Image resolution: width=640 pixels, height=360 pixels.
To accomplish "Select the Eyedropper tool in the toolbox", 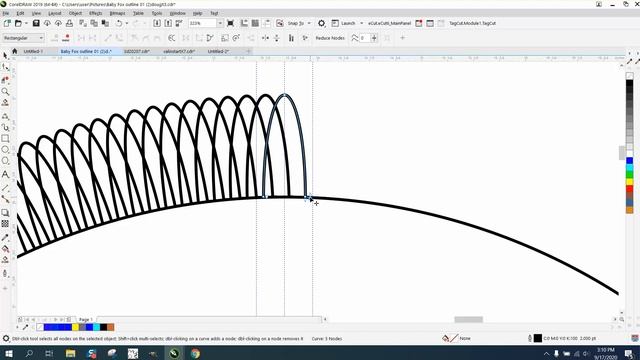I will (5, 238).
